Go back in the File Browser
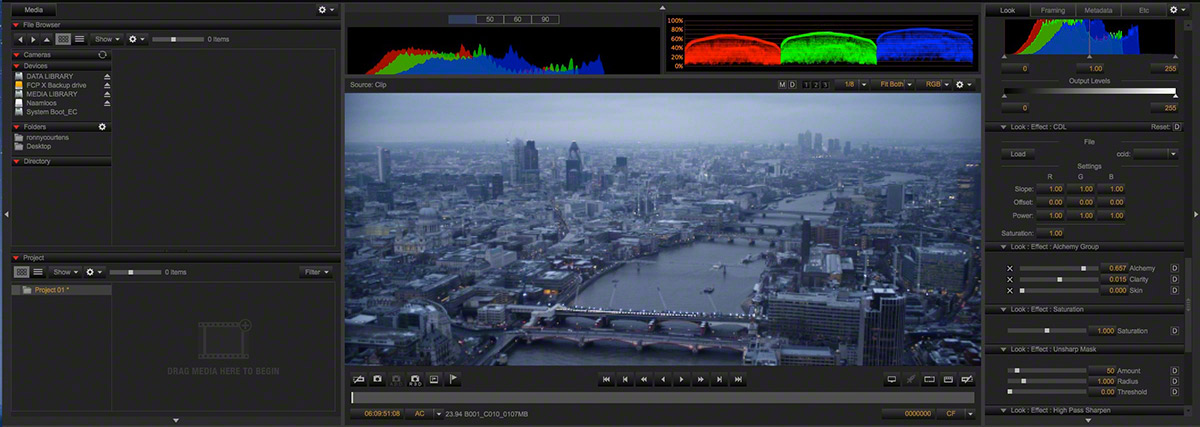 click(x=20, y=38)
